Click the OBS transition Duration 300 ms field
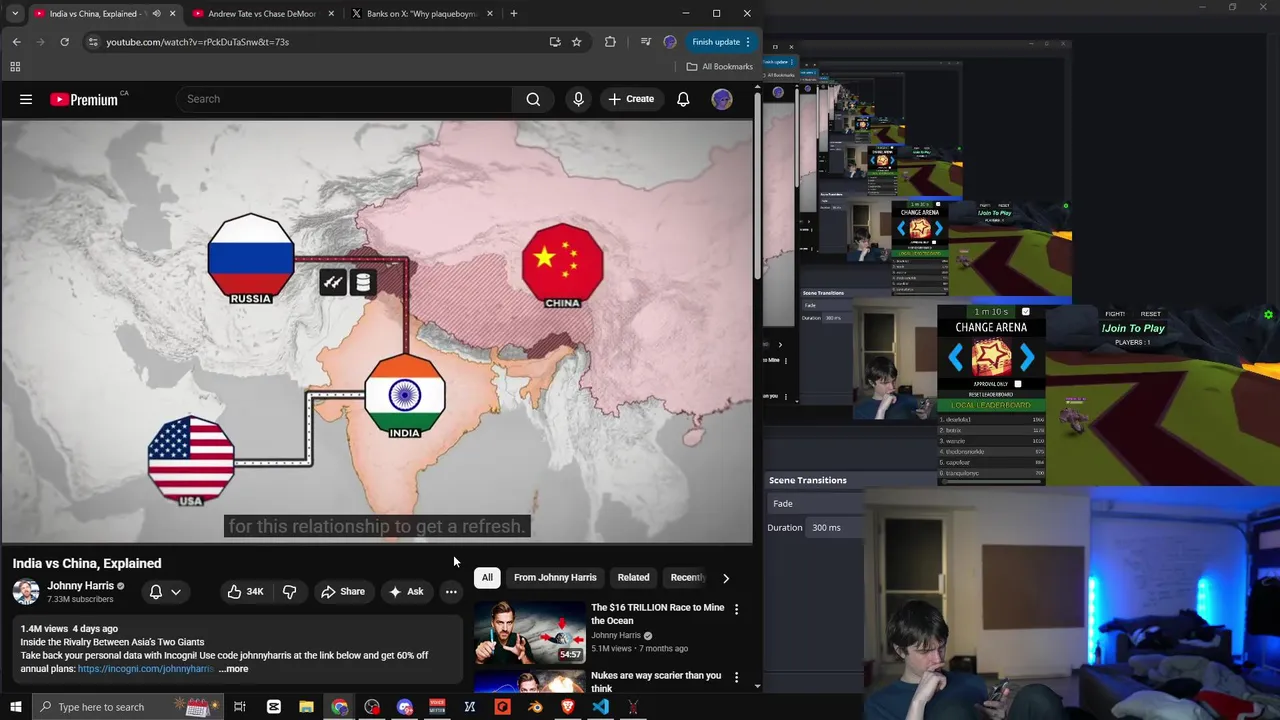 [835, 528]
